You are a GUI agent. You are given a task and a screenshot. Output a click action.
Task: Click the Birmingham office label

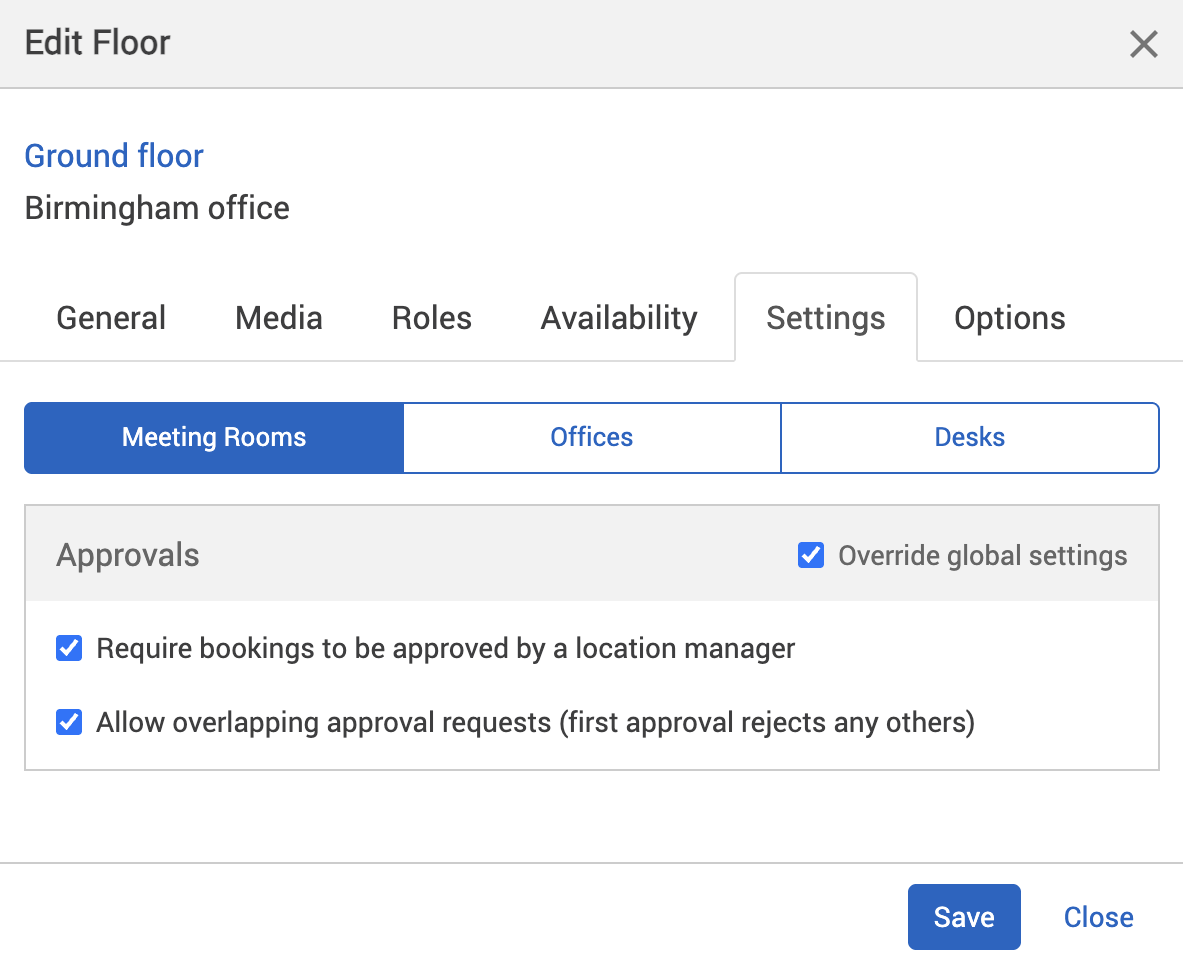[156, 208]
